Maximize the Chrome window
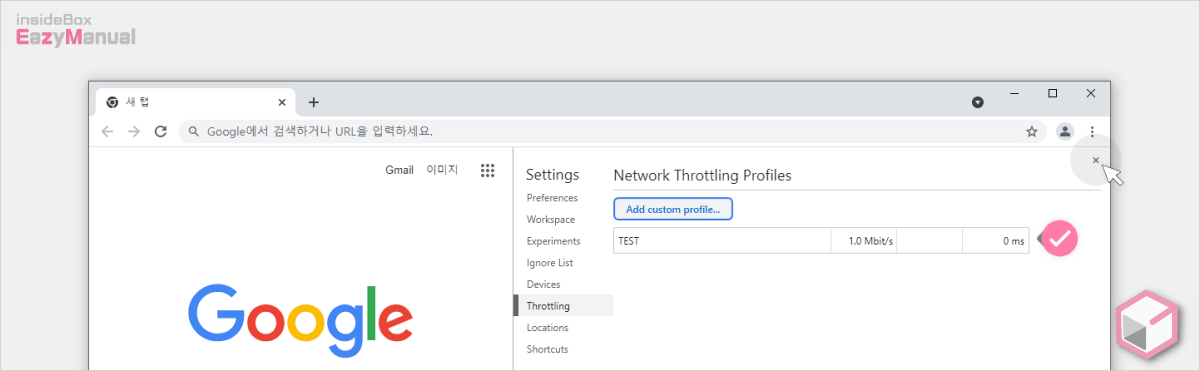Viewport: 1200px width, 371px height. coord(1052,93)
